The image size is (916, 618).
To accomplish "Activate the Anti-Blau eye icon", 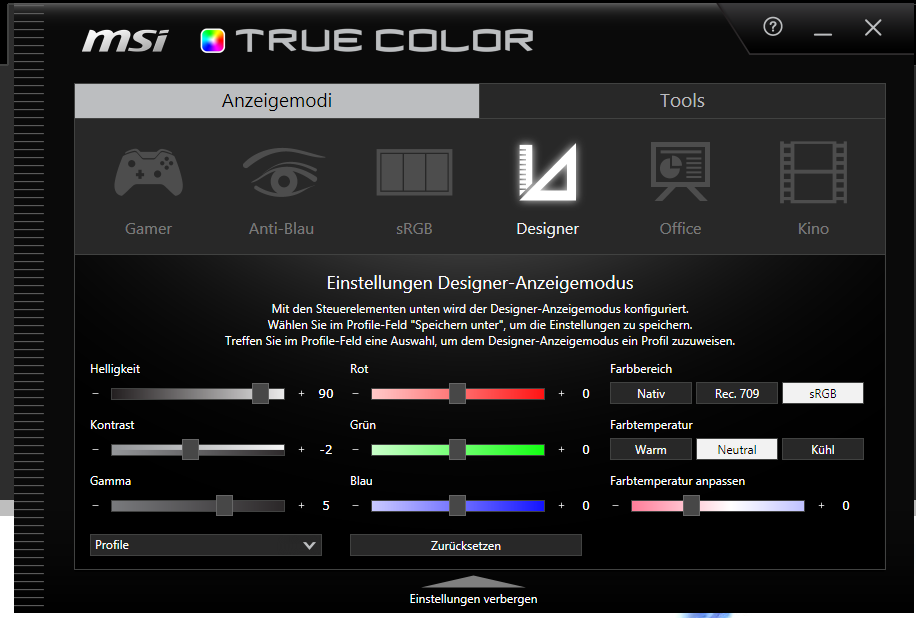I will click(282, 173).
